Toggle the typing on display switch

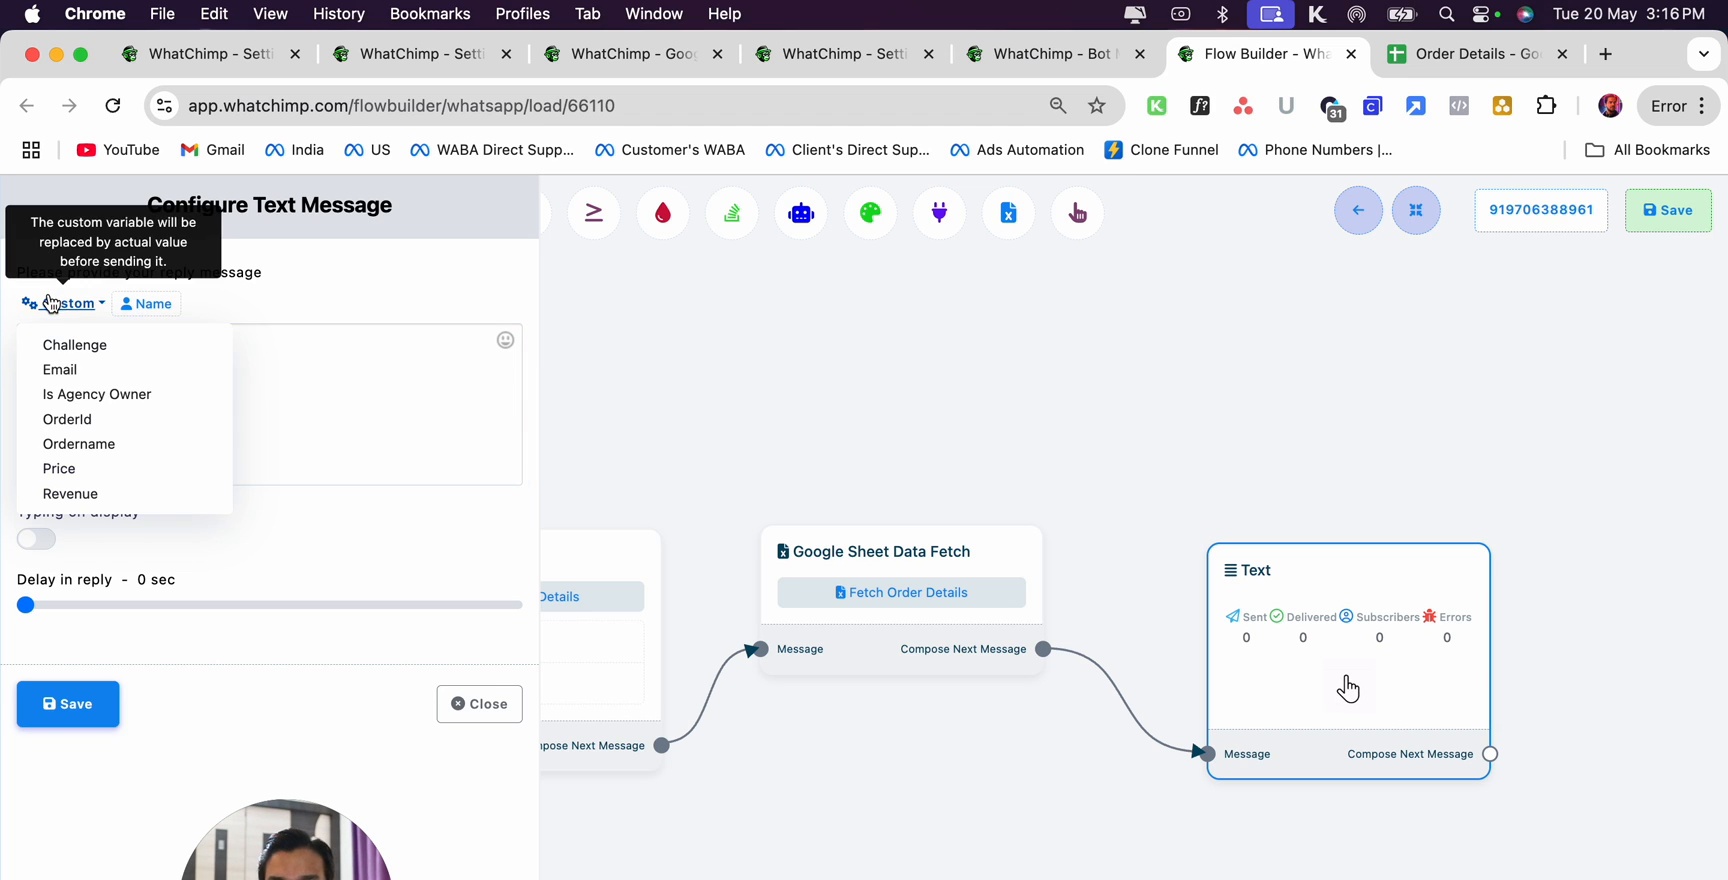(37, 539)
